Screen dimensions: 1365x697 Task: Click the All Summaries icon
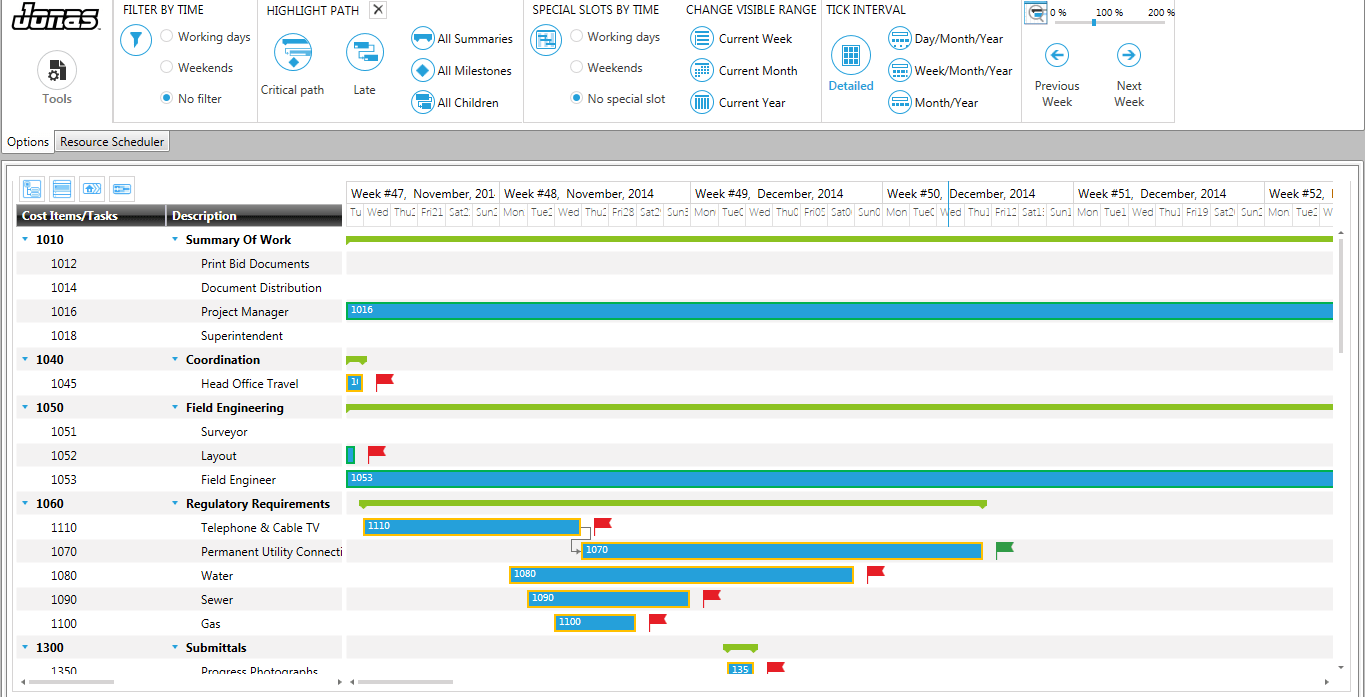[x=425, y=39]
